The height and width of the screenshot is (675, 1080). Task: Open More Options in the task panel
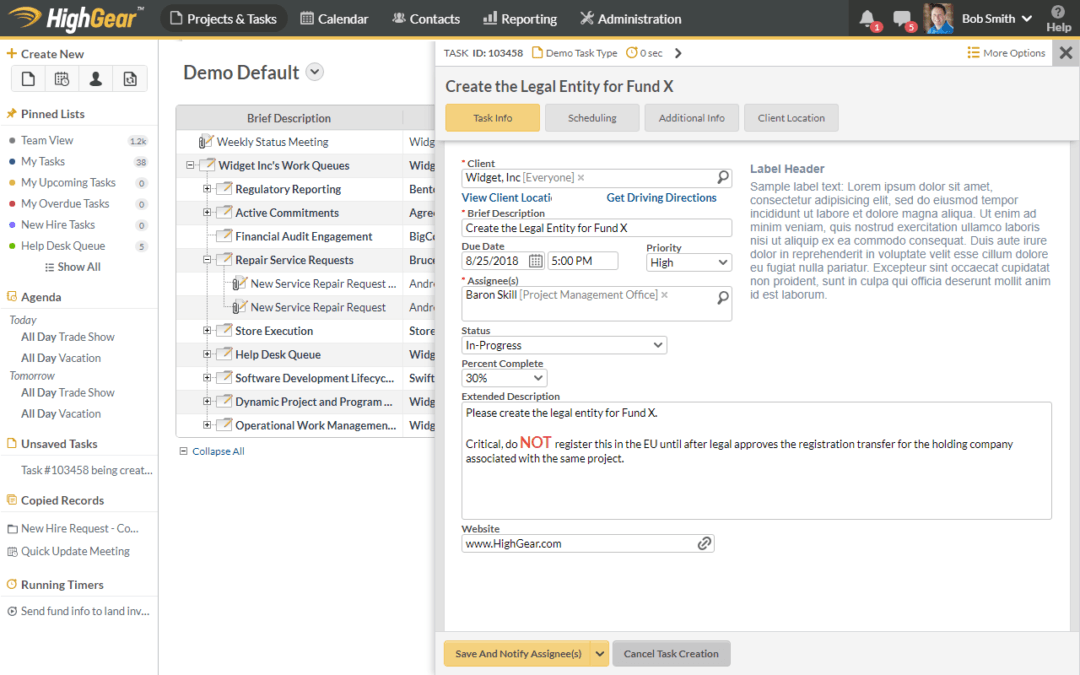tap(1005, 52)
